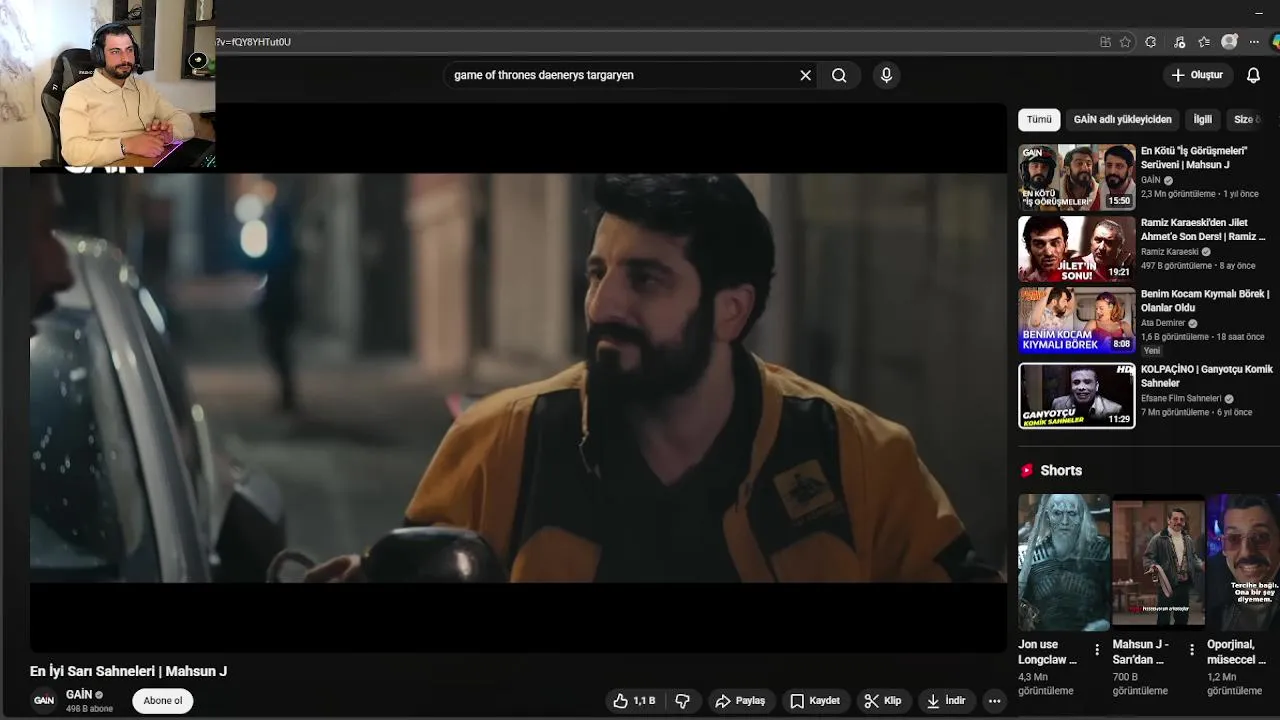This screenshot has width=1280, height=720.
Task: Share the video via Paylaş
Action: point(741,701)
